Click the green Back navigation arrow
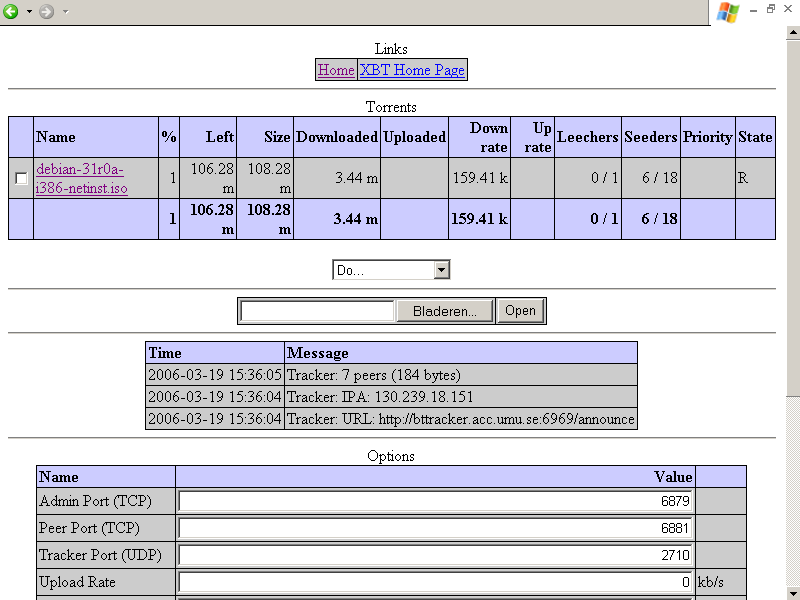The height and width of the screenshot is (600, 800). (x=11, y=11)
